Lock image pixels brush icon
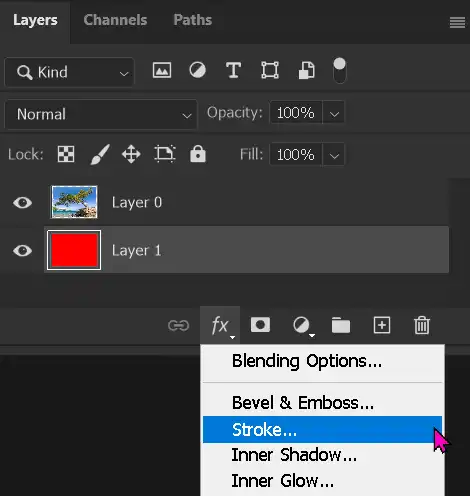Viewport: 470px width, 496px height. pyautogui.click(x=100, y=154)
